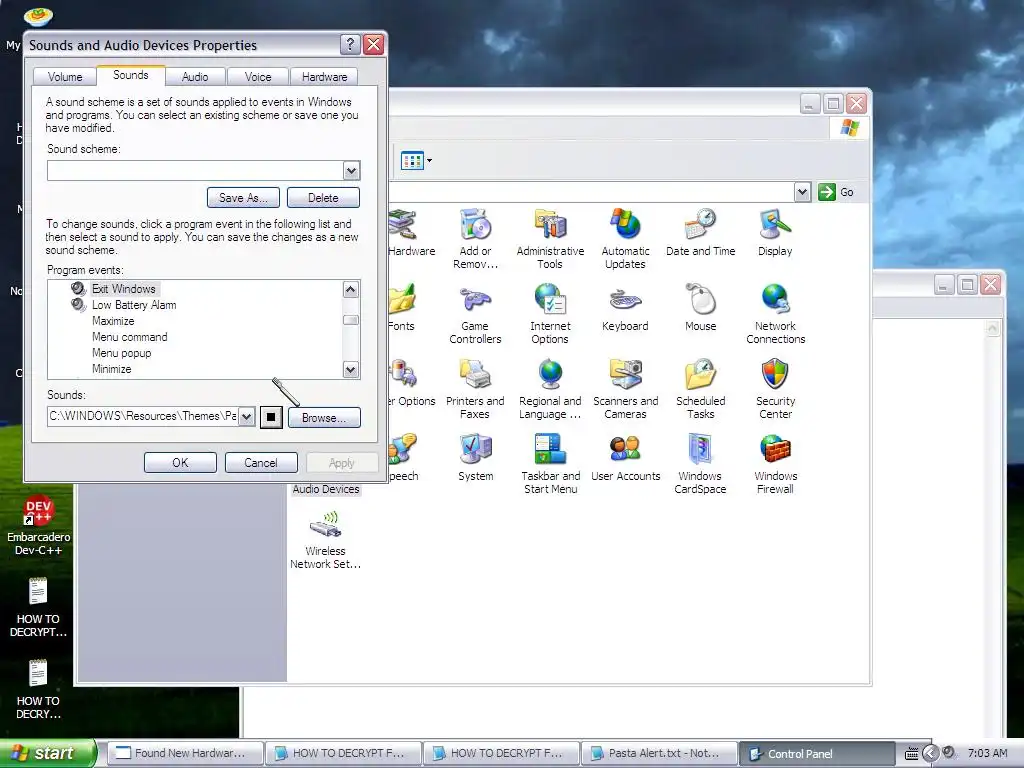Open Windows CardSpace icon
Screen dimensions: 1024x768
pos(700,464)
